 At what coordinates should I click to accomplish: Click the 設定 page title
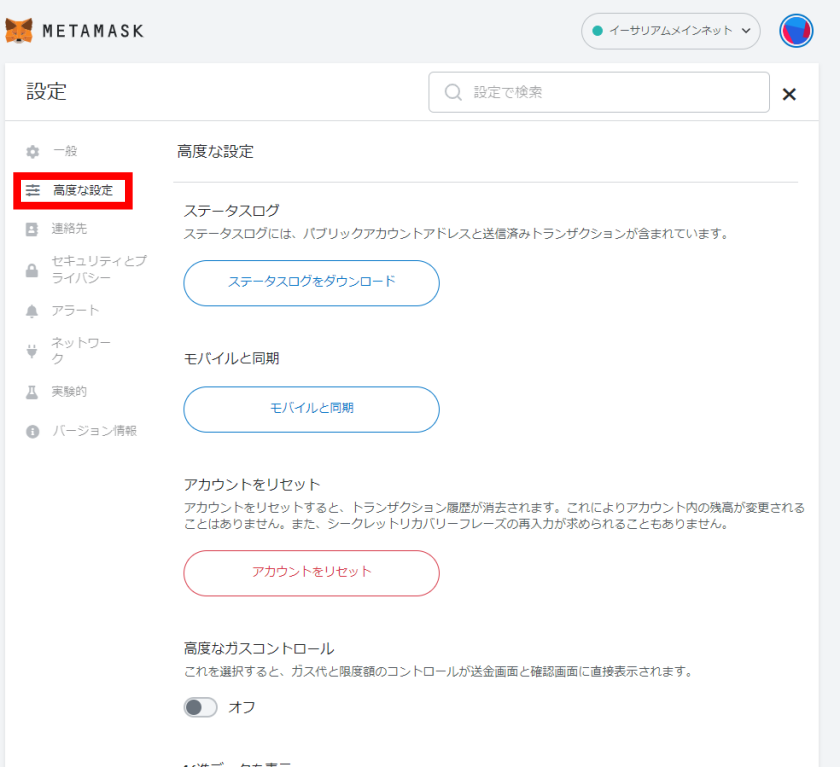(46, 92)
